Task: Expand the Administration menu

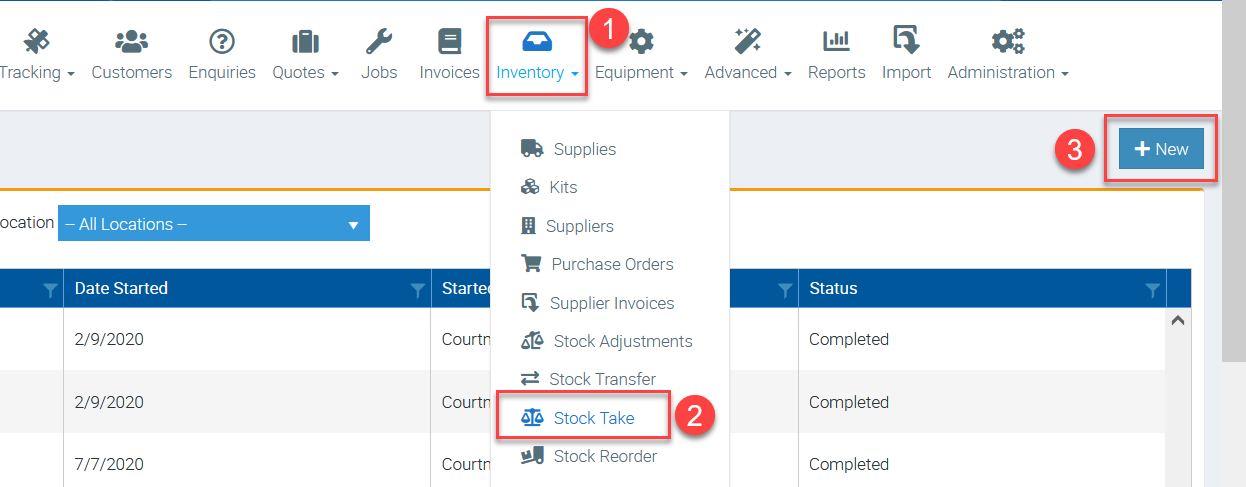Action: coord(1008,72)
